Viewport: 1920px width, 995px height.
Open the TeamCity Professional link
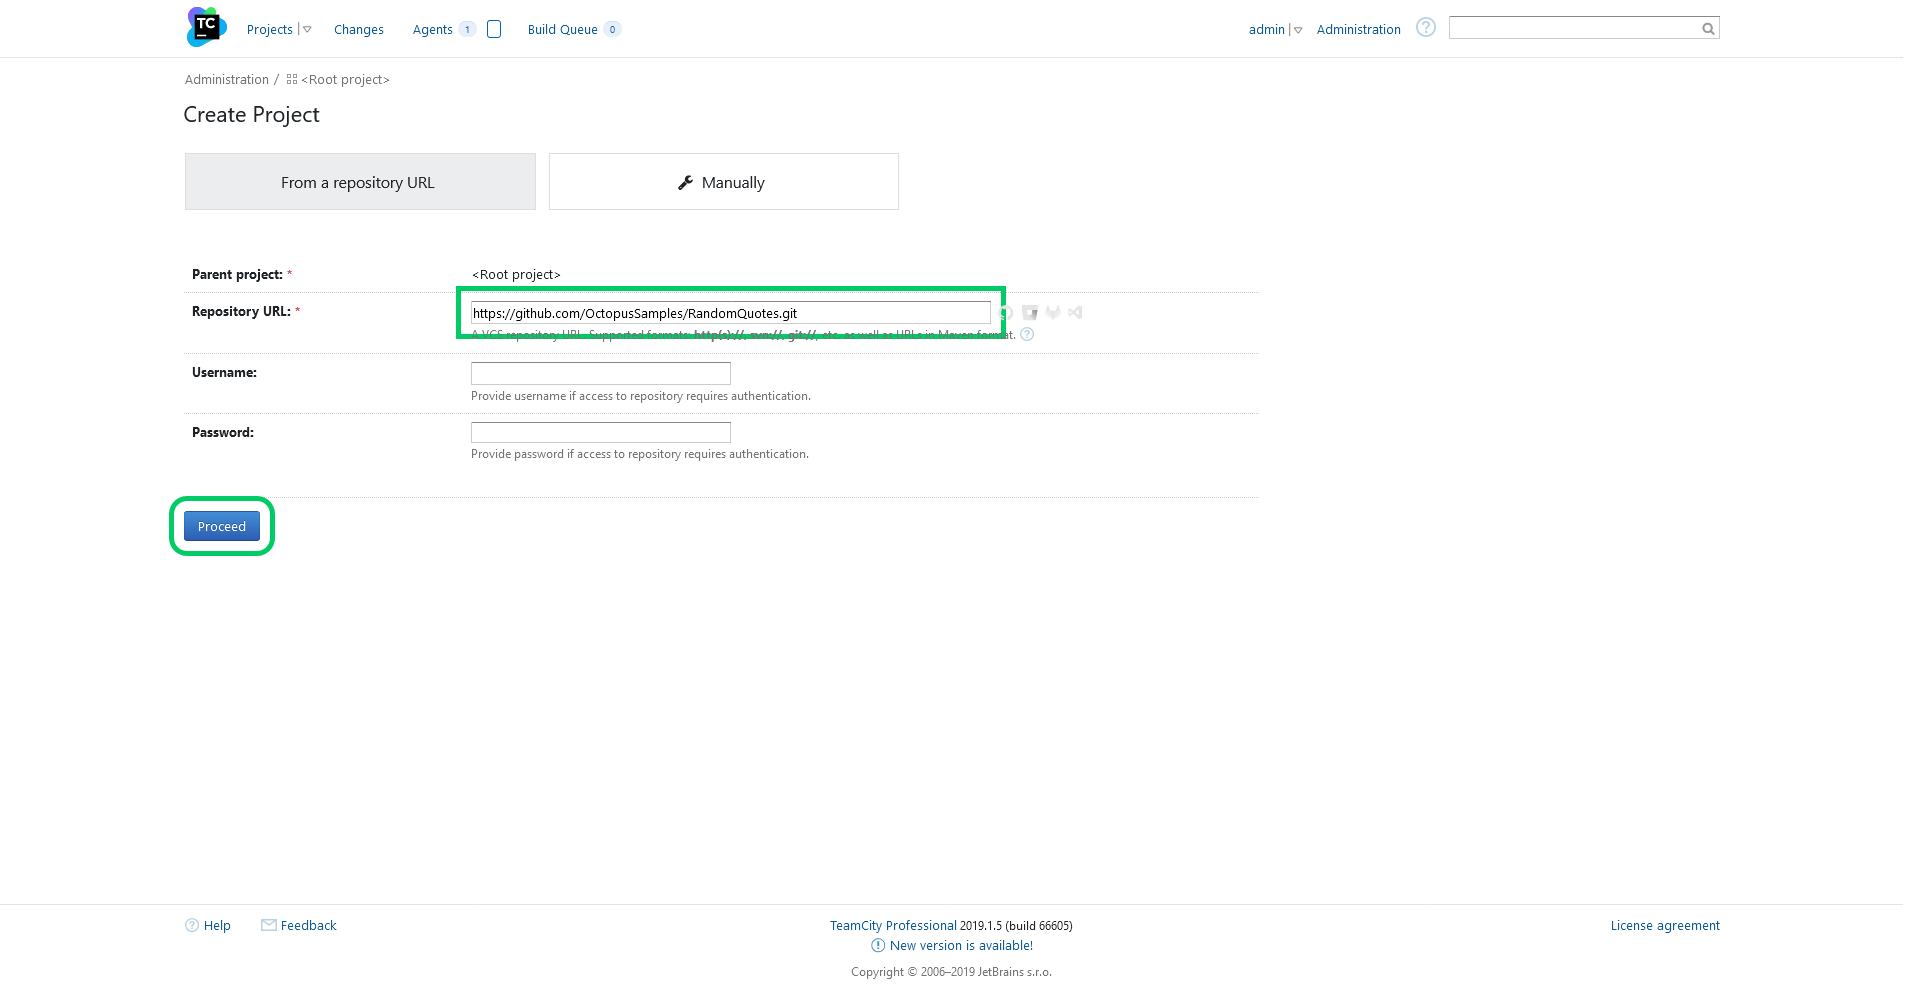[893, 926]
